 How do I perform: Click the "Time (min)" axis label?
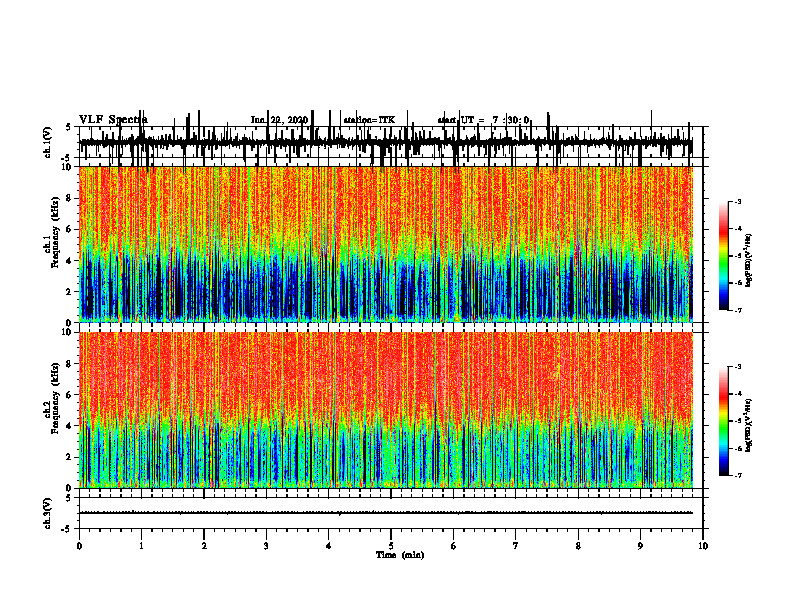click(400, 555)
